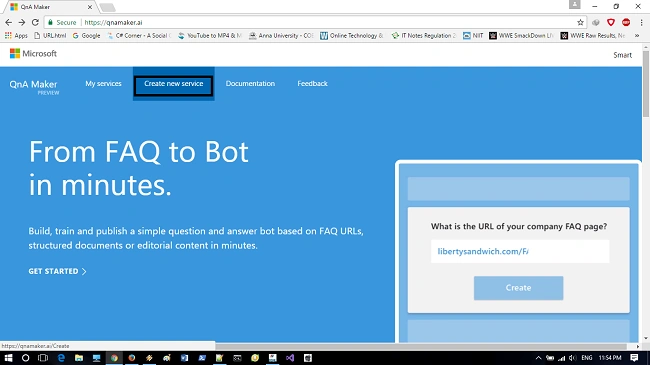650x365 pixels.
Task: Open the NIIT bookmark
Action: point(473,36)
